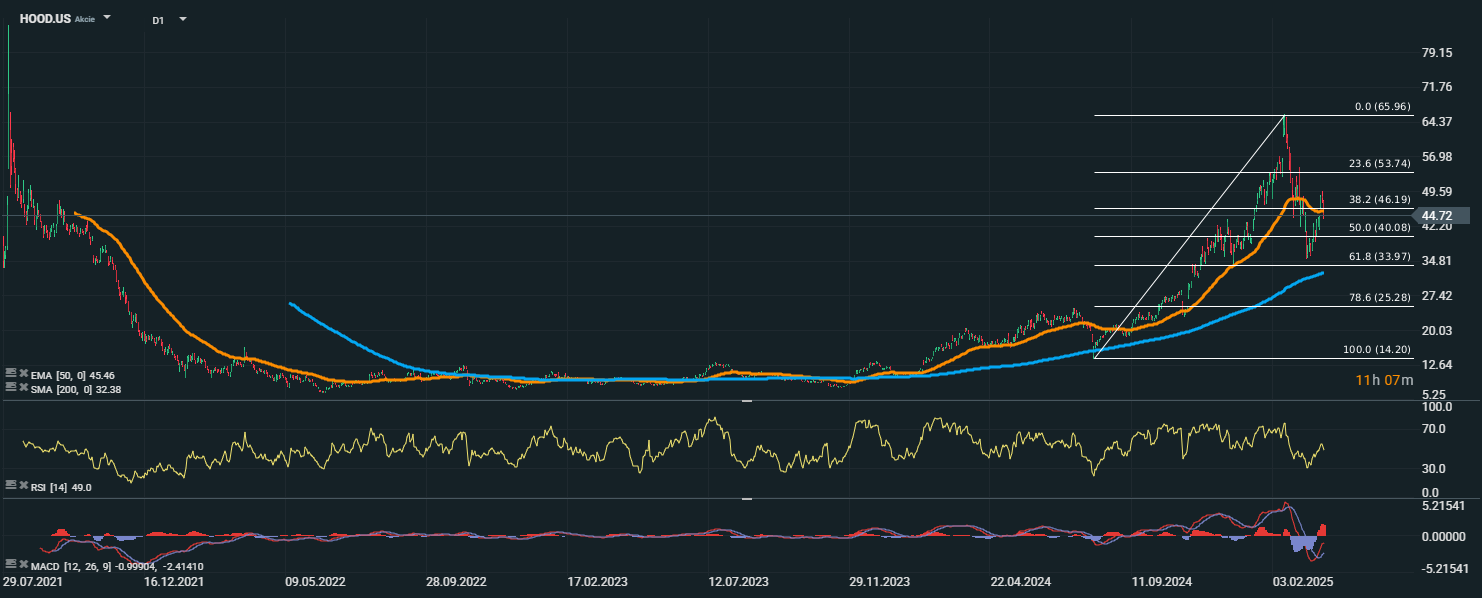Click the current price tag 44.72
The width and height of the screenshot is (1482, 598).
1438,215
